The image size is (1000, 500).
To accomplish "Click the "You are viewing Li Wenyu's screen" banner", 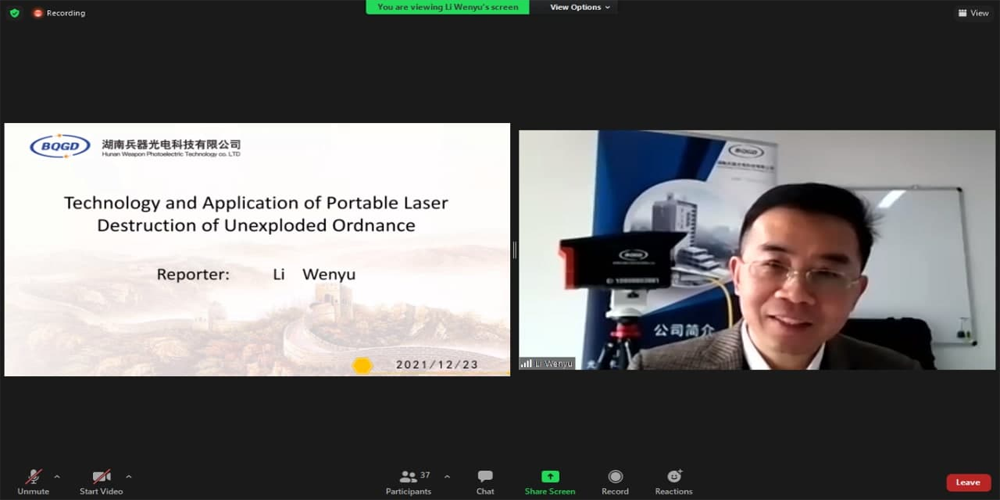I will [x=448, y=7].
